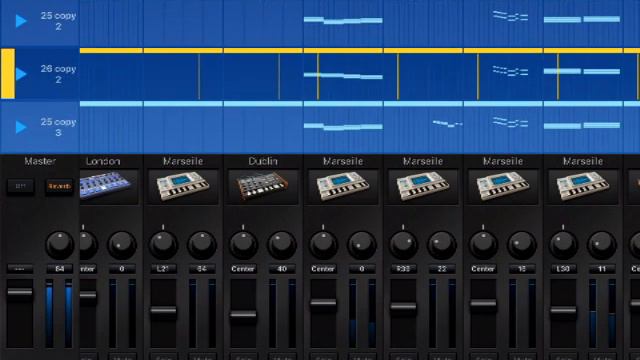
Task: Move the London channel volume fader
Action: [x=88, y=295]
